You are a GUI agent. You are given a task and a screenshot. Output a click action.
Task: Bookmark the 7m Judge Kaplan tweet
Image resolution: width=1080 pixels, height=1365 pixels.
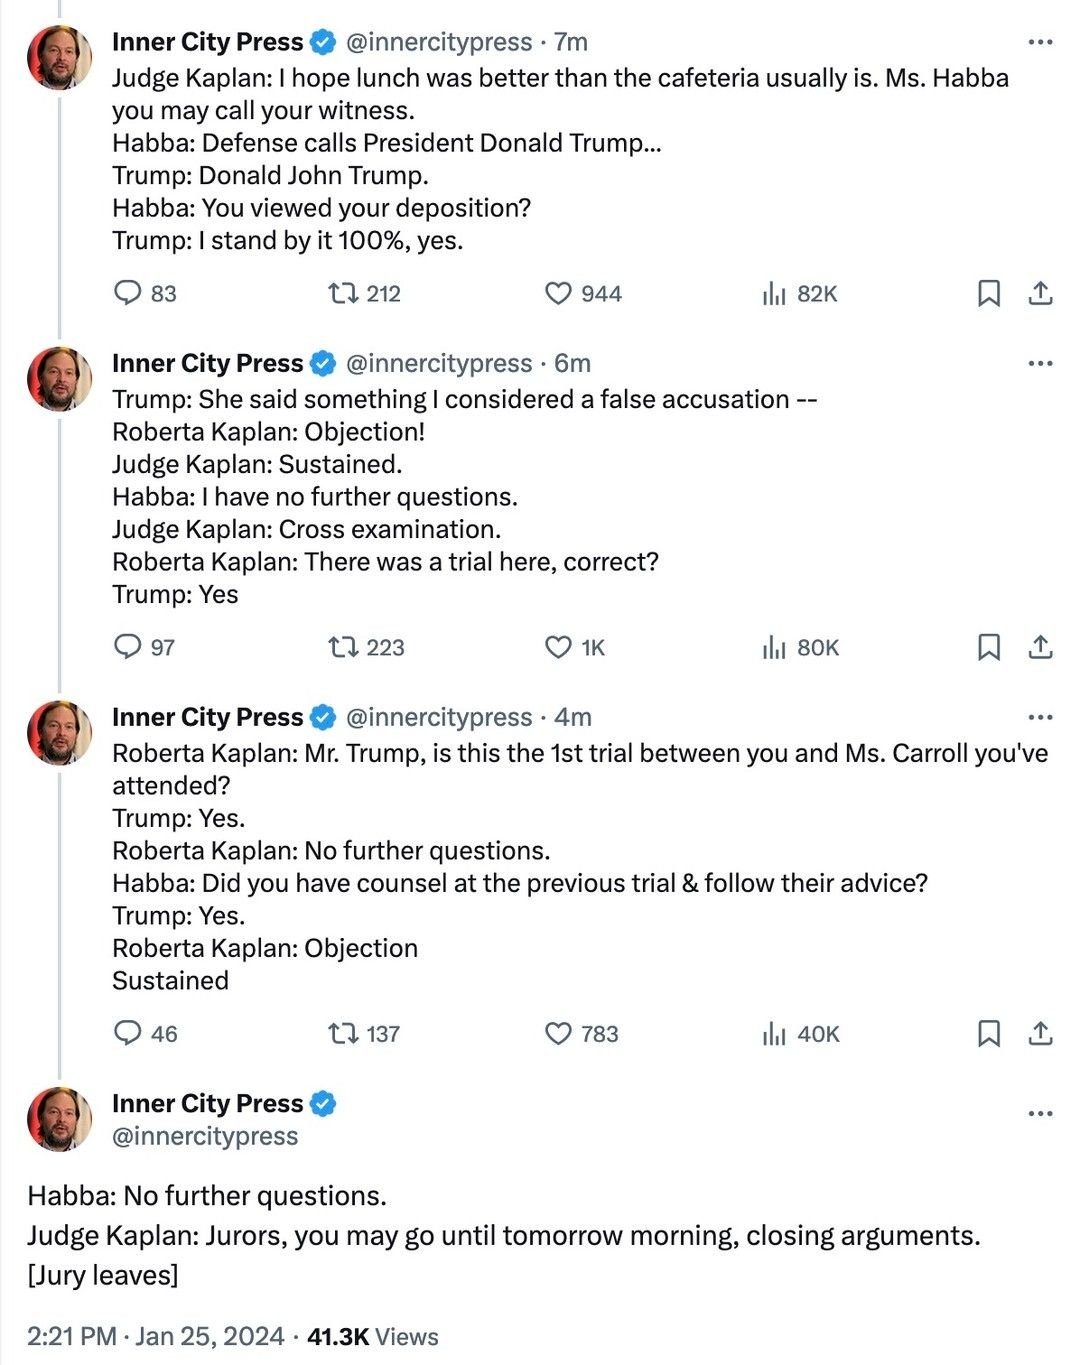coord(989,293)
